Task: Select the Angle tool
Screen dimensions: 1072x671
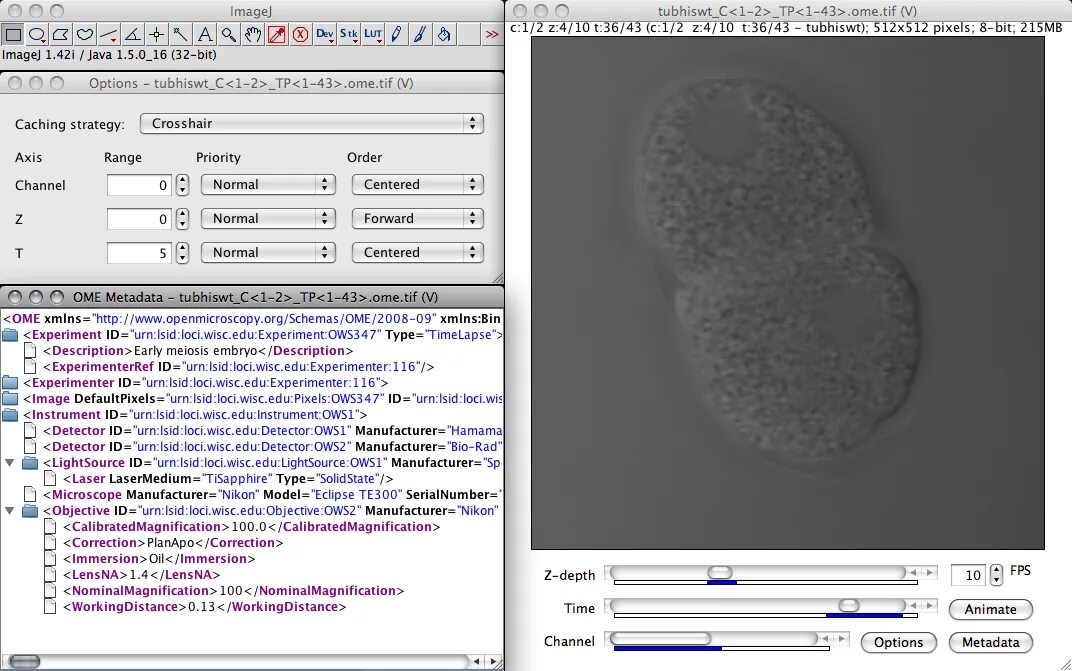Action: tap(133, 34)
